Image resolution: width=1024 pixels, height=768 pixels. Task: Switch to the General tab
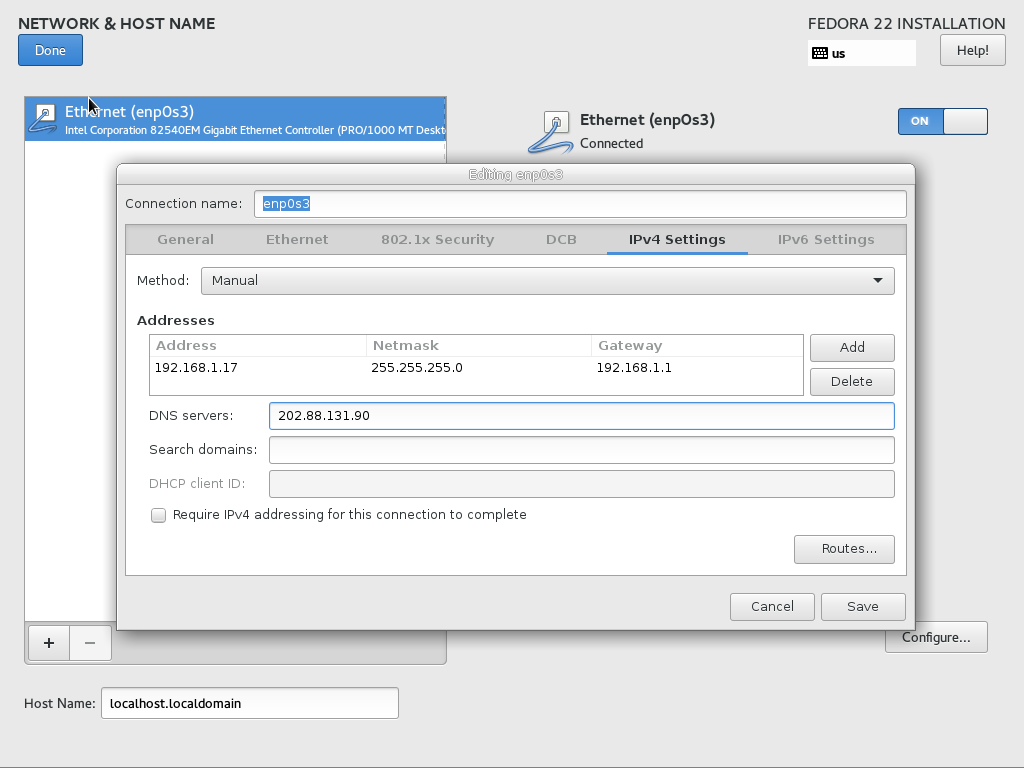pyautogui.click(x=185, y=240)
